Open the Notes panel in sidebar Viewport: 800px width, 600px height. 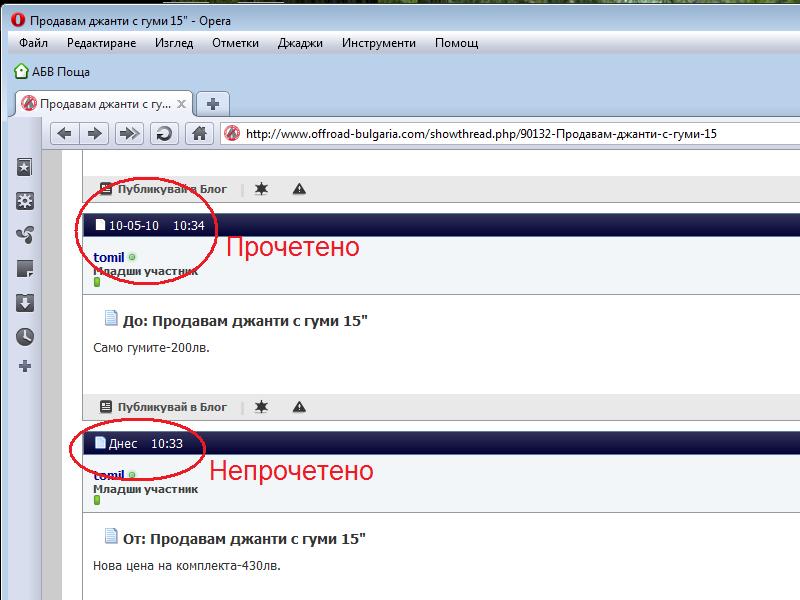coord(24,268)
